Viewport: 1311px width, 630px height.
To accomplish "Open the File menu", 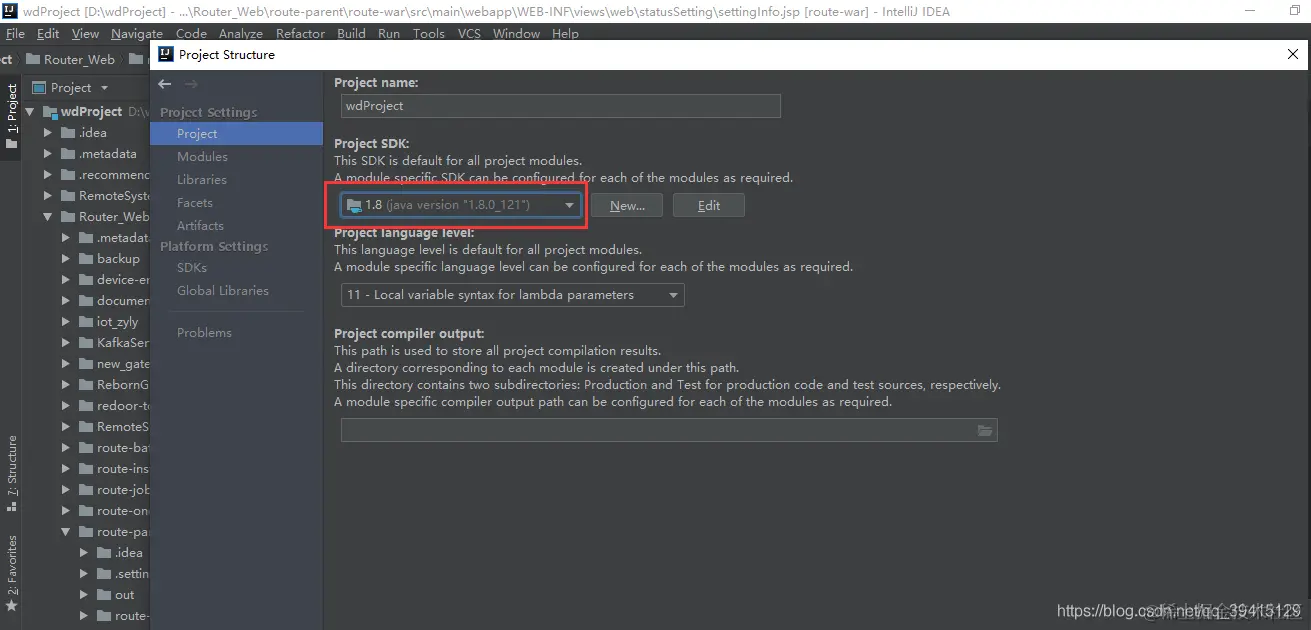I will (15, 33).
